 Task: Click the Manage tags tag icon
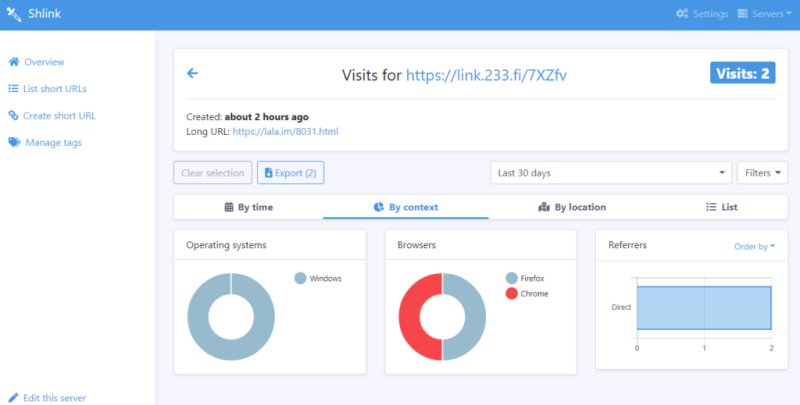coord(14,142)
